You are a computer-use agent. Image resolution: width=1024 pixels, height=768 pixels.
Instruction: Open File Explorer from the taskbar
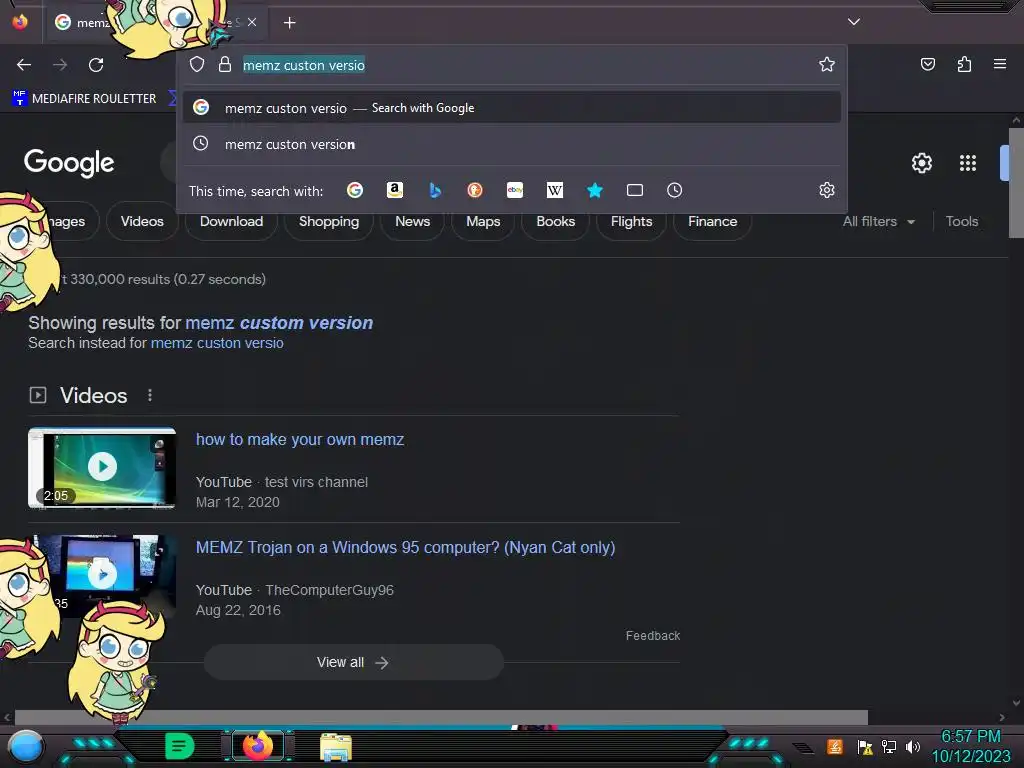[x=336, y=746]
